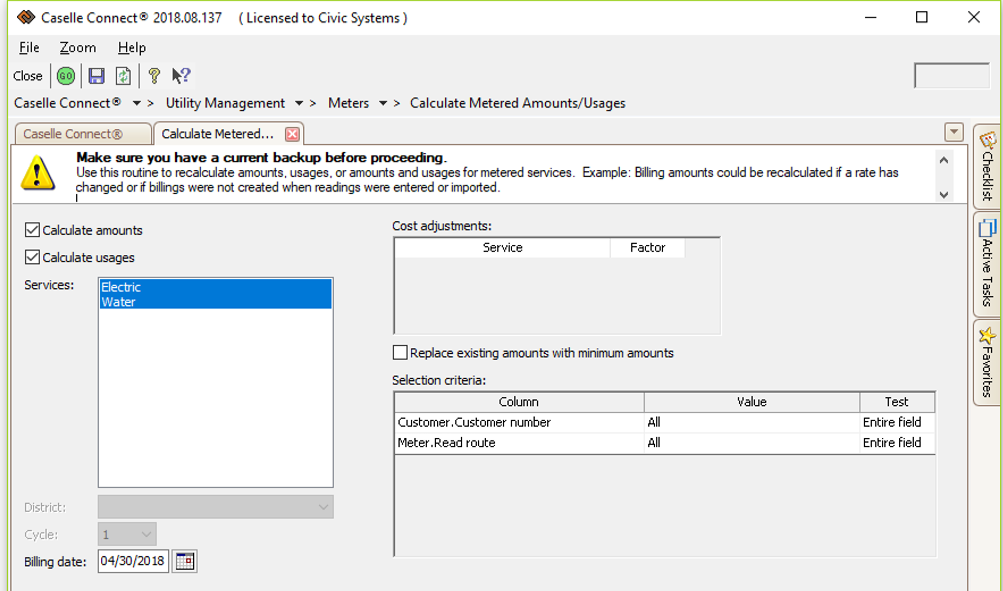
Task: Click the search box on the toolbar
Action: coord(951,75)
